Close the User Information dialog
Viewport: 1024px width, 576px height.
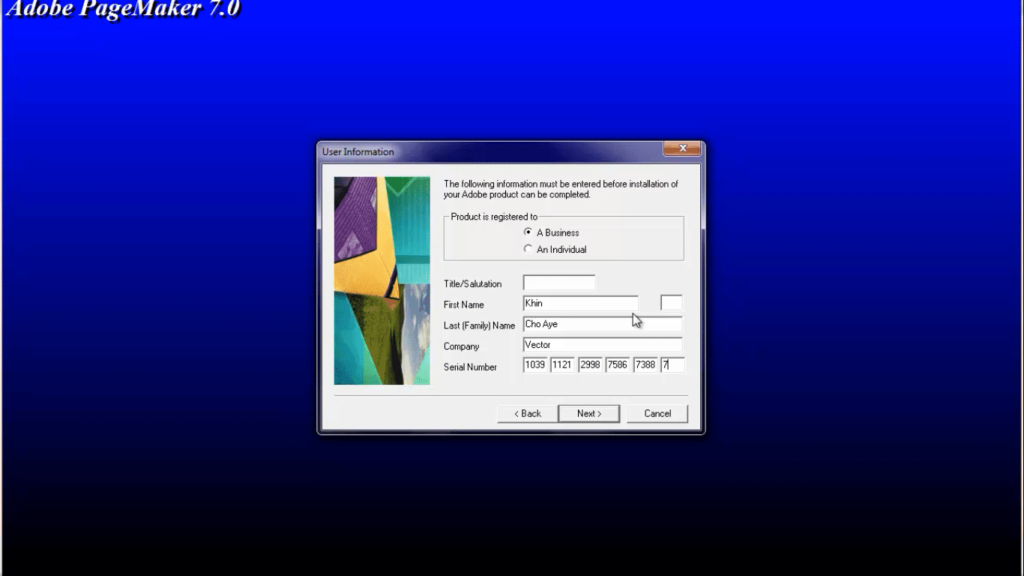682,148
